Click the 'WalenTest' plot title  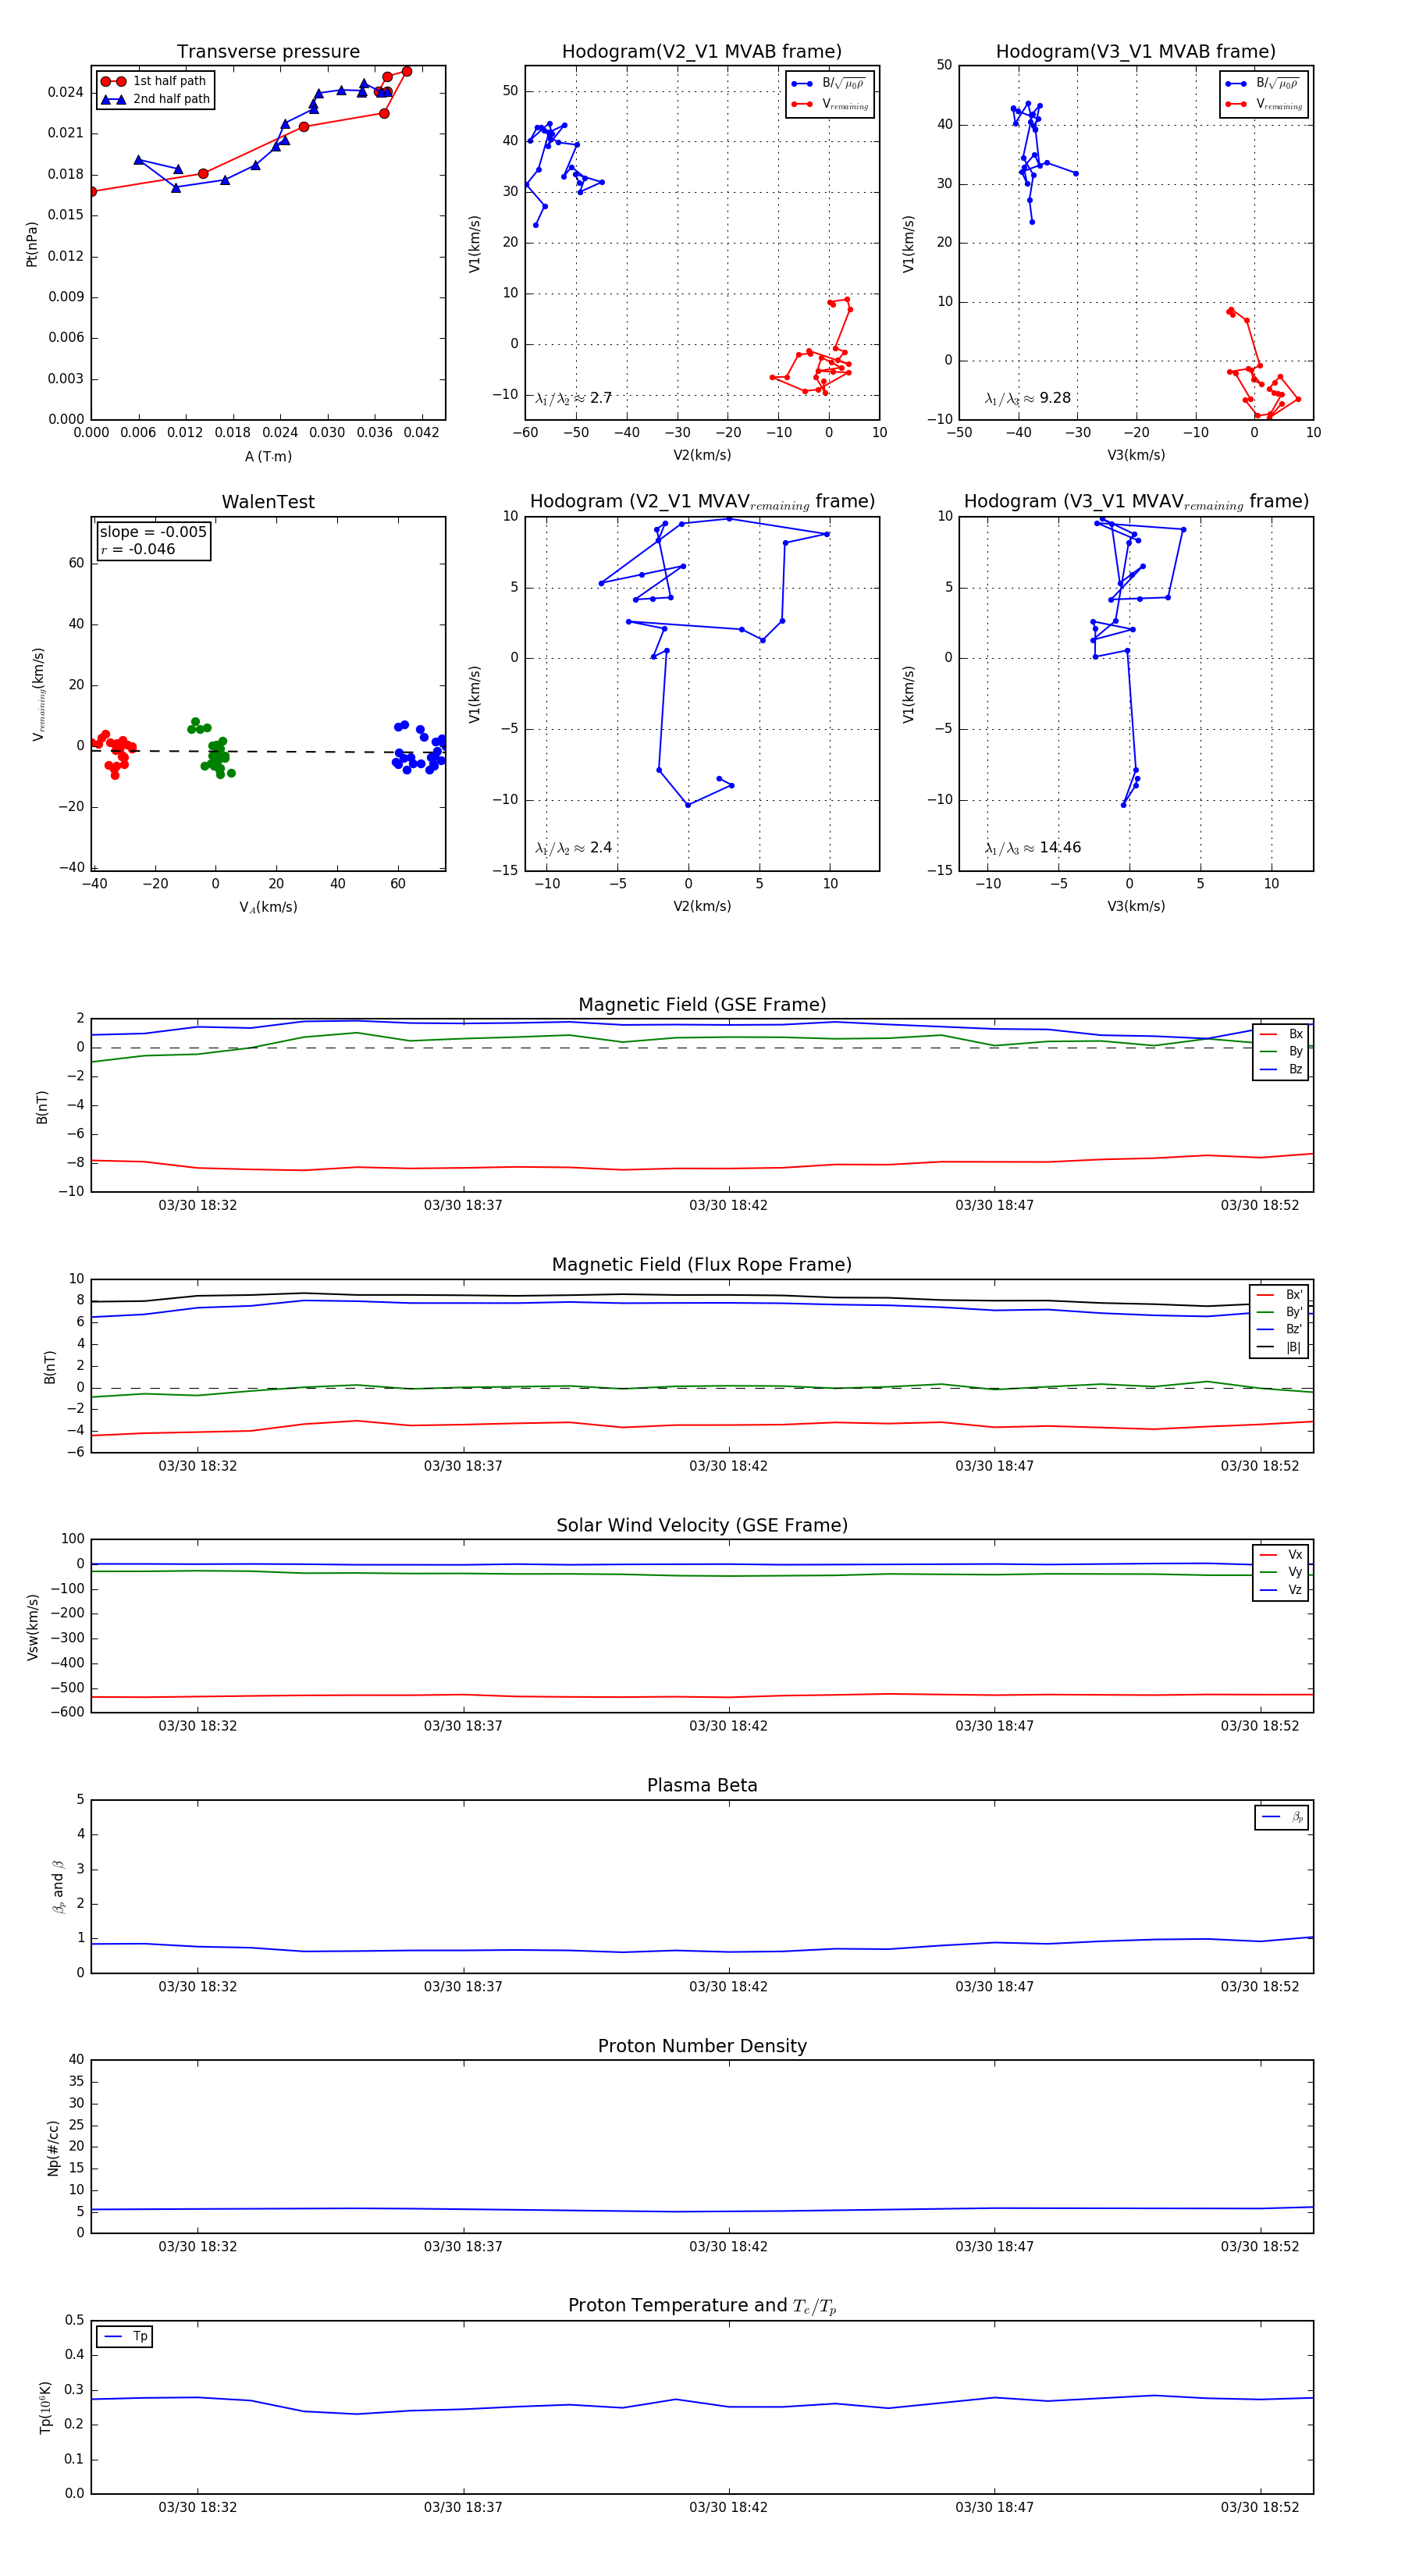click(268, 502)
